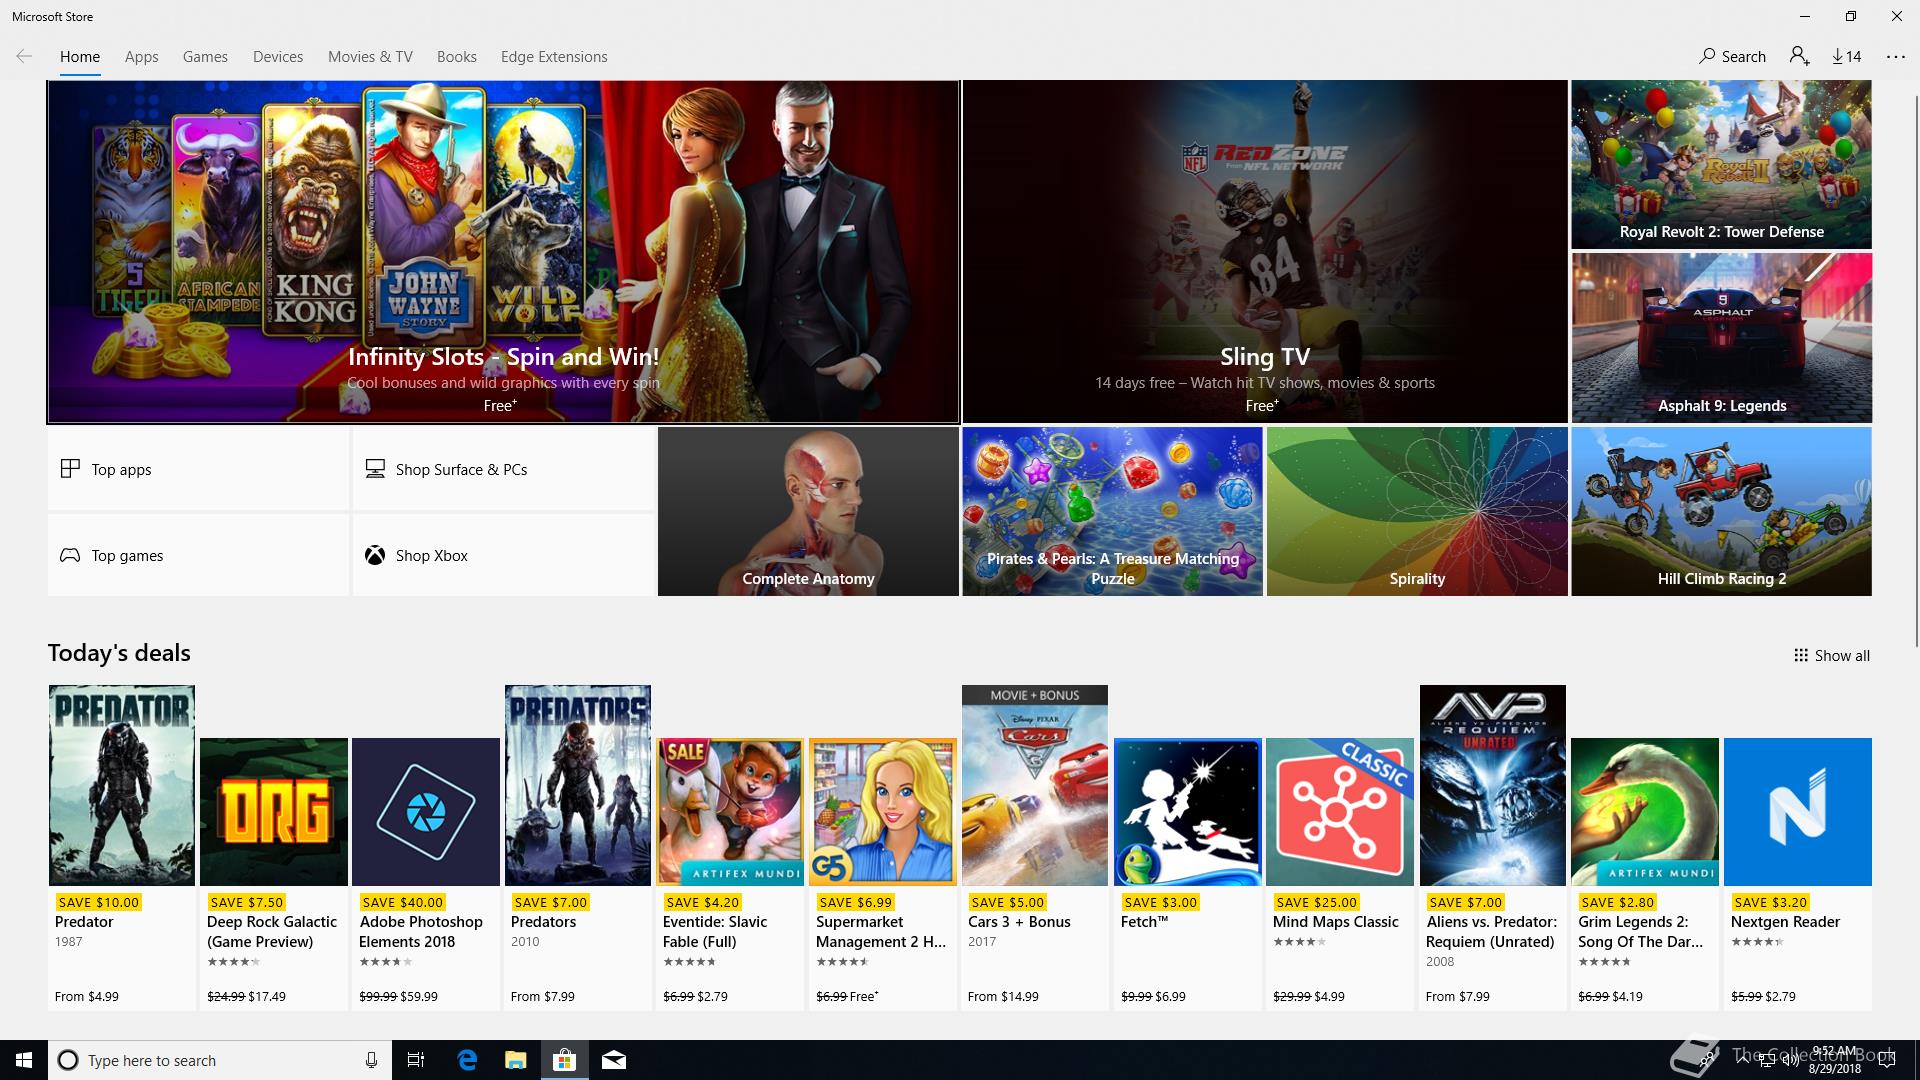Go to the Books tab
This screenshot has height=1080, width=1920.
(457, 57)
